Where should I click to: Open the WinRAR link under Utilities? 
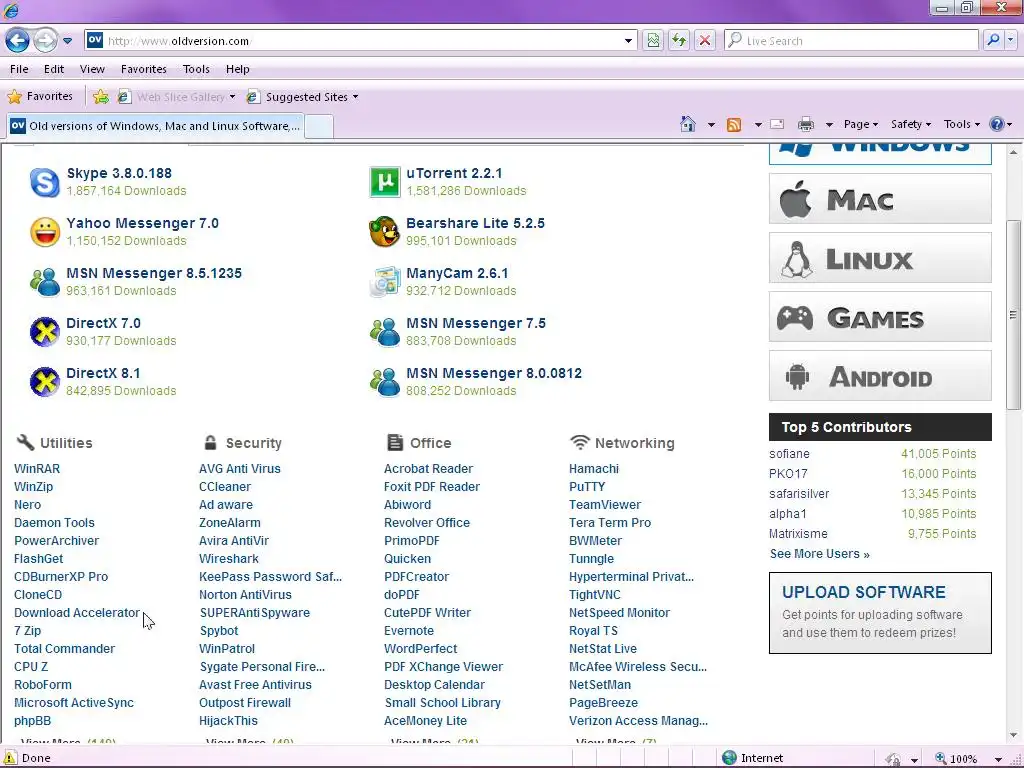coord(37,469)
